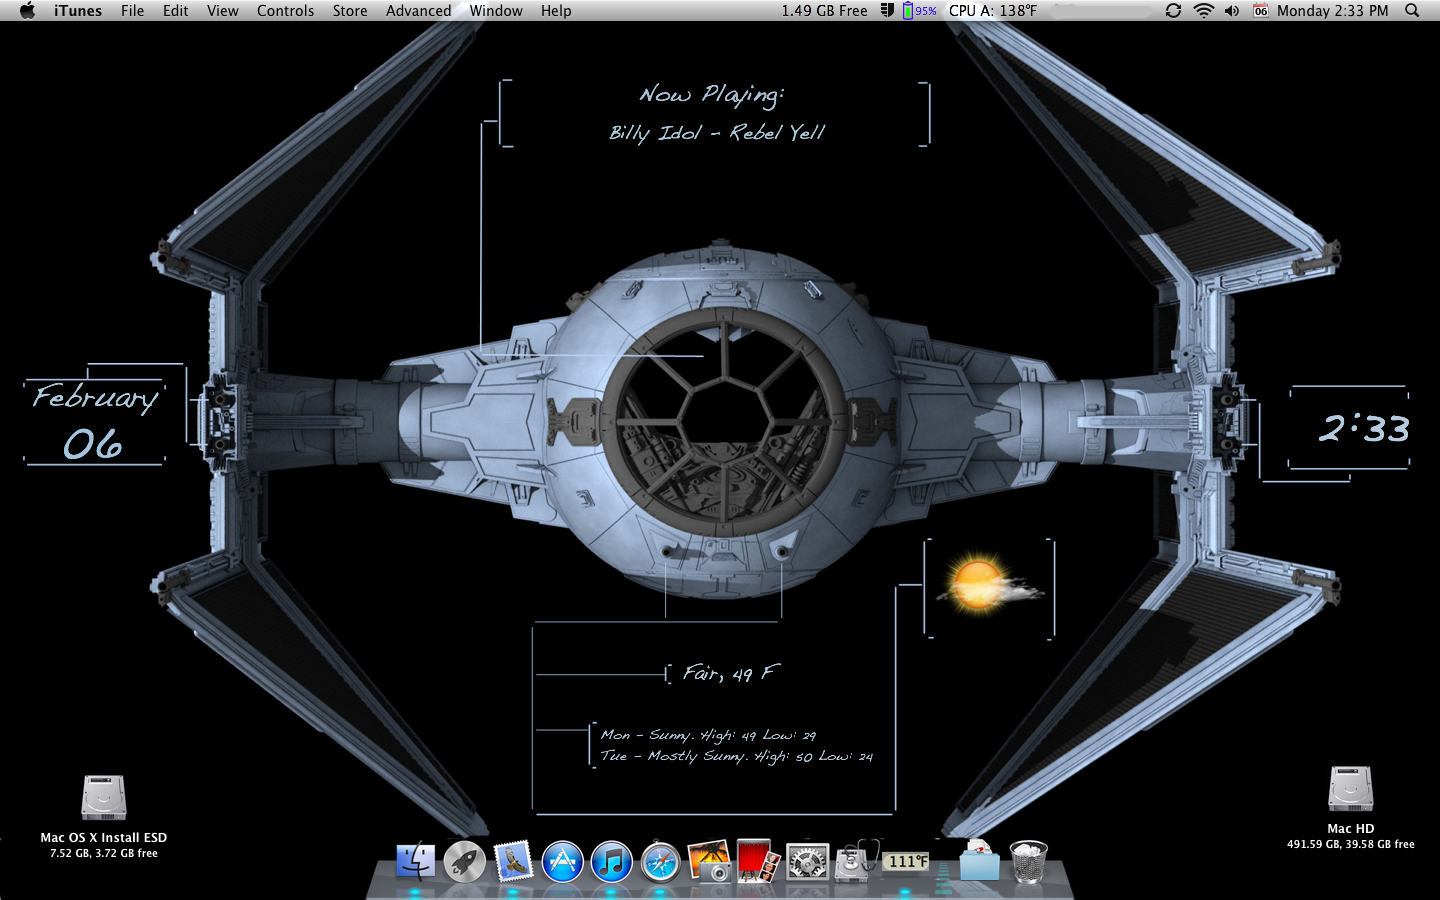Open the calendar 06 menu bar icon
Image resolution: width=1440 pixels, height=900 pixels.
pos(1260,10)
